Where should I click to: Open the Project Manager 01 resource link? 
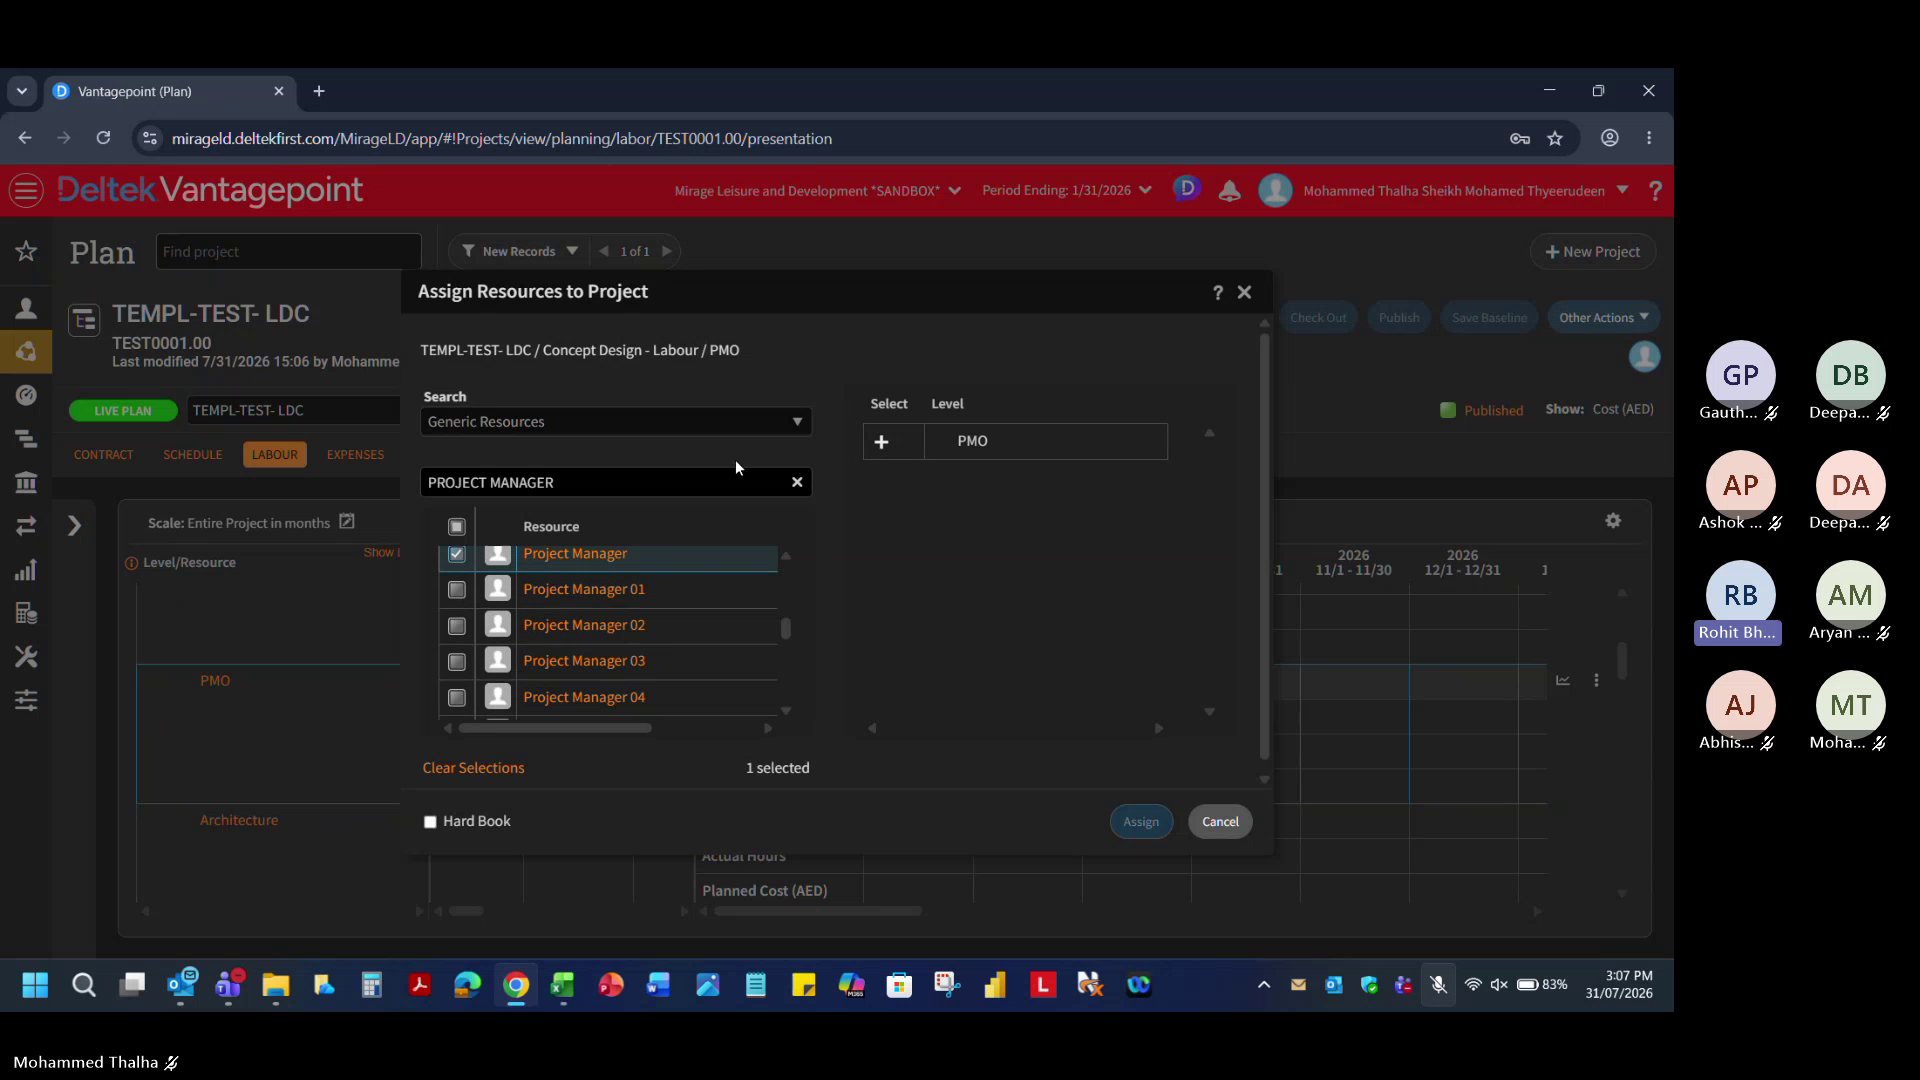pyautogui.click(x=584, y=590)
